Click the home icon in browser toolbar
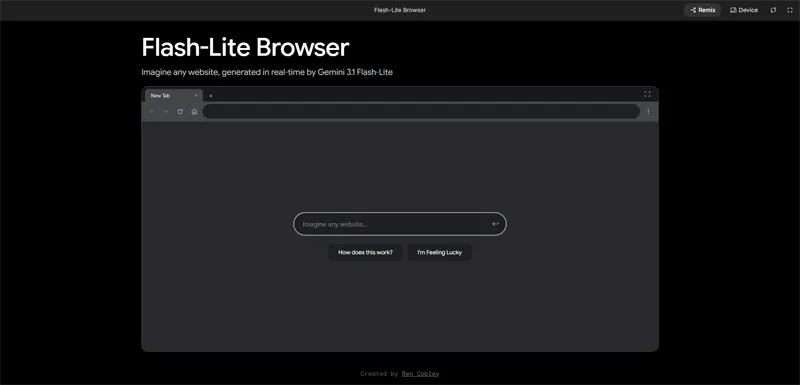Screen dimensions: 800x385 (194, 112)
